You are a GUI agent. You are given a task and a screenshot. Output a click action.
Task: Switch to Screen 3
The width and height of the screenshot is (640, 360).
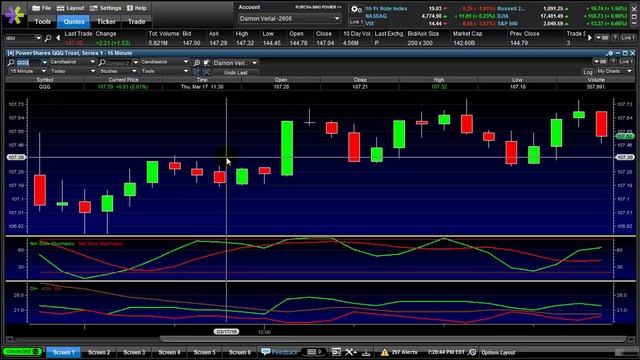coord(134,352)
